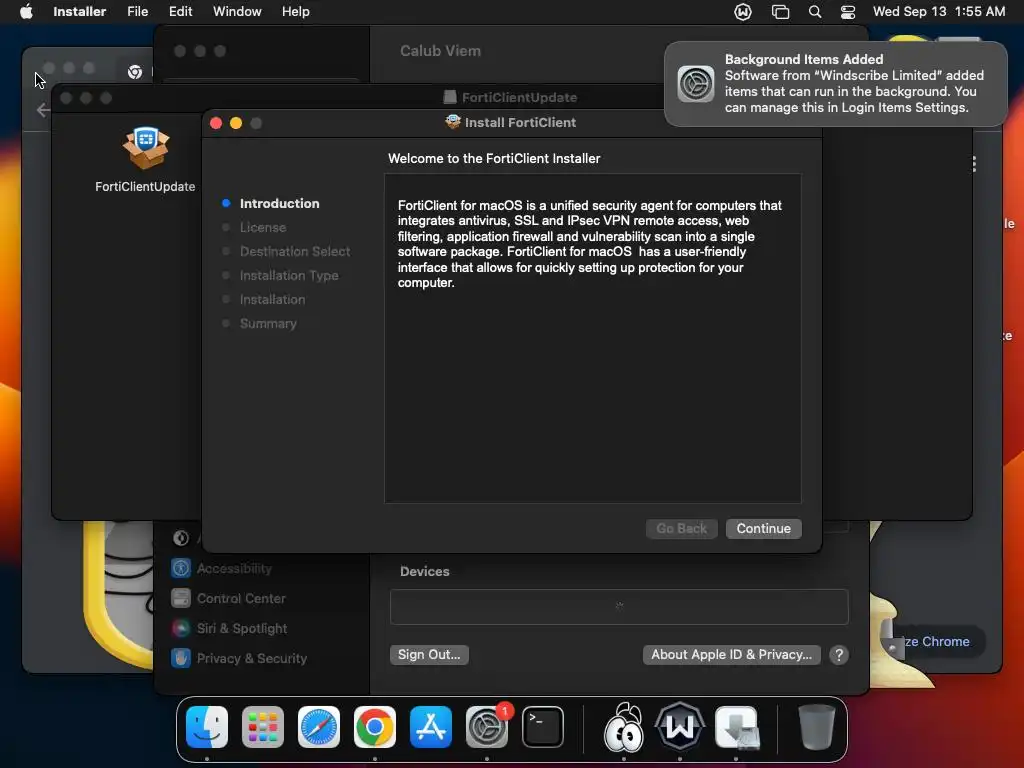This screenshot has height=768, width=1024.
Task: Open Spotlight search in menu bar
Action: tap(814, 12)
